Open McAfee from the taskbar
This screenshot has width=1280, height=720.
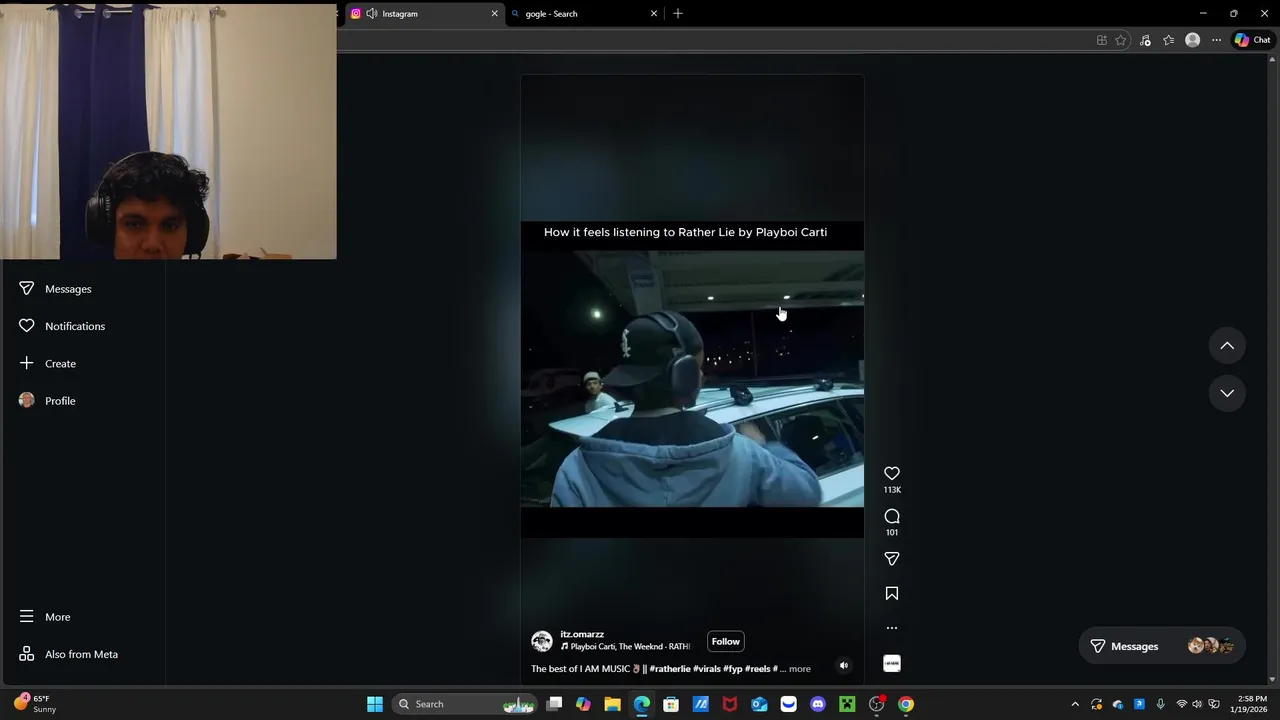click(x=730, y=704)
